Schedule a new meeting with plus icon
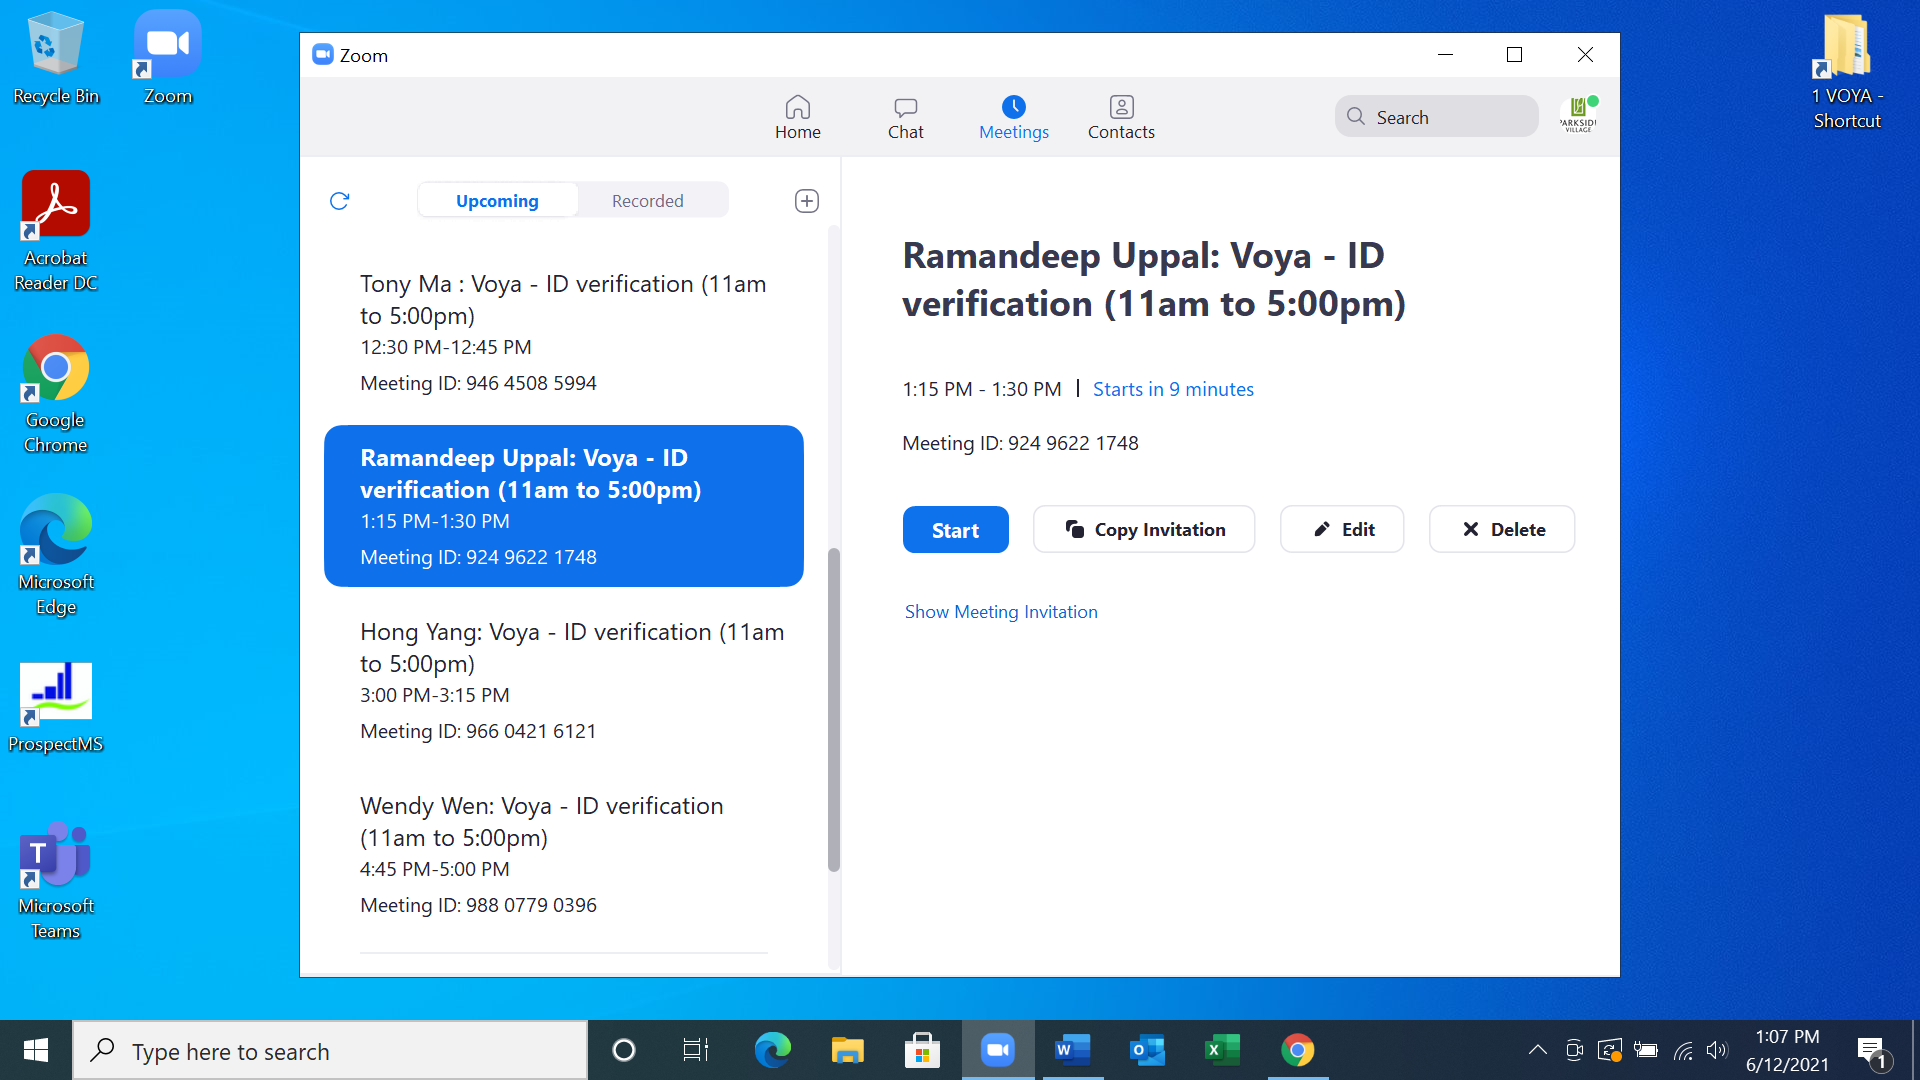Image resolution: width=1920 pixels, height=1080 pixels. pos(807,201)
